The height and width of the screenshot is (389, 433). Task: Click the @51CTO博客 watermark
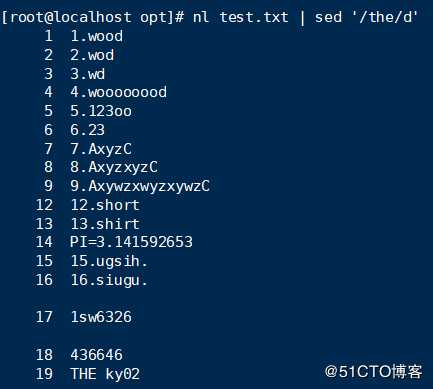[374, 371]
